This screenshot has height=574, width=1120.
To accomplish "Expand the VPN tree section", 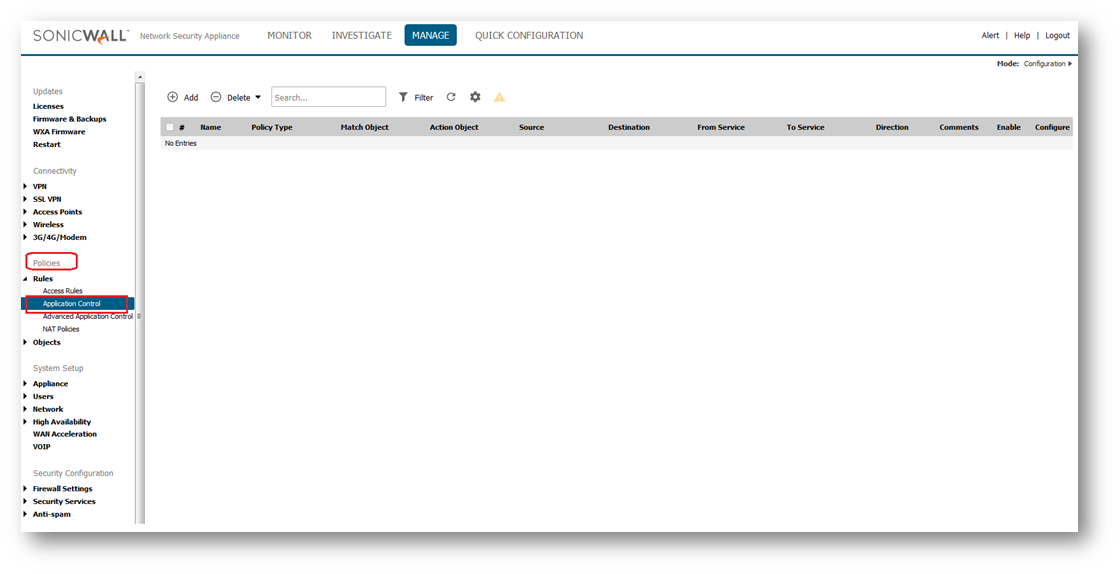I will click(25, 186).
